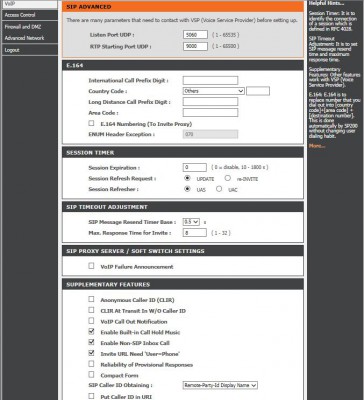Select UAC as session refresher
Viewport: 364px width, 400px height.
(219, 189)
